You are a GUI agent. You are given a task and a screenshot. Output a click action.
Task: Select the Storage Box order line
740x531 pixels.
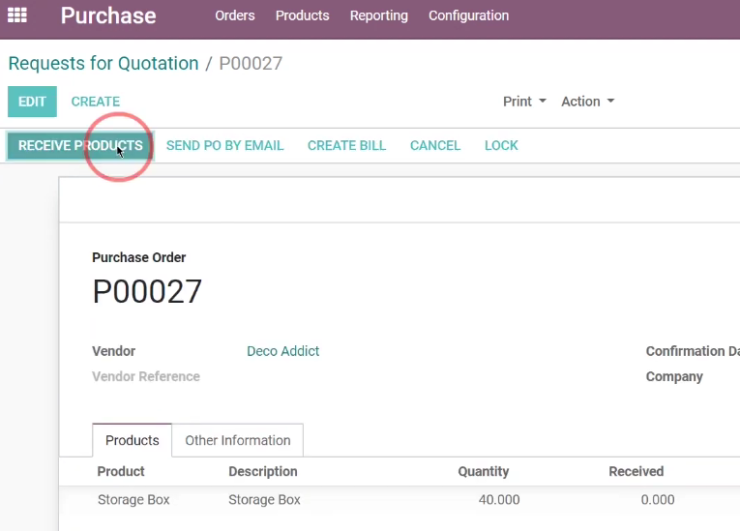pos(399,500)
